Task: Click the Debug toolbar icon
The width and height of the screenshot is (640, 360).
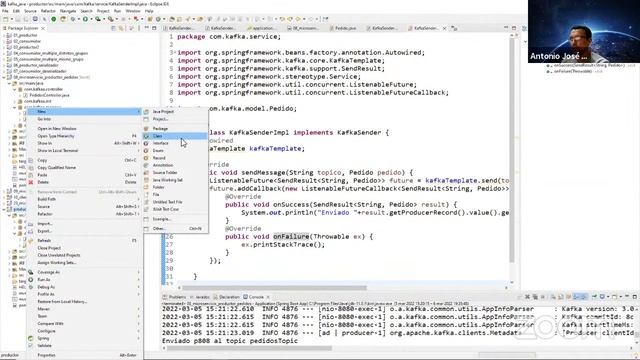Action: 73,19
